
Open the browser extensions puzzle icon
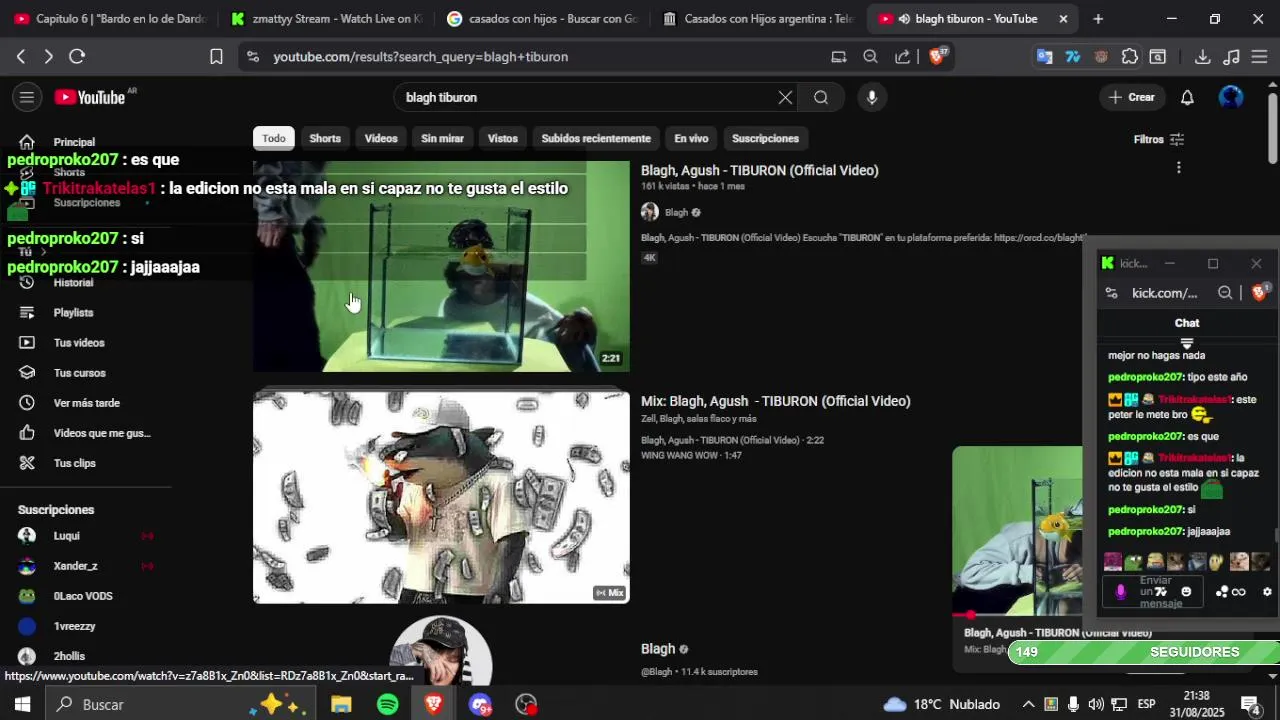(1129, 57)
